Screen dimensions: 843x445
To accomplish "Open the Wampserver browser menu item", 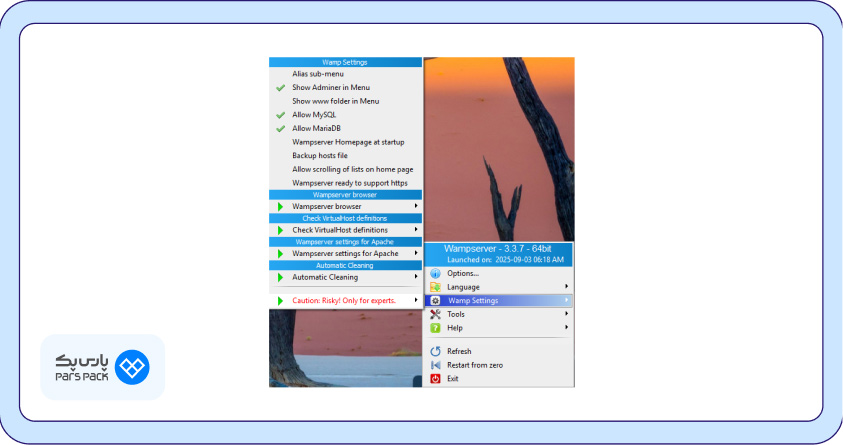I will click(345, 206).
